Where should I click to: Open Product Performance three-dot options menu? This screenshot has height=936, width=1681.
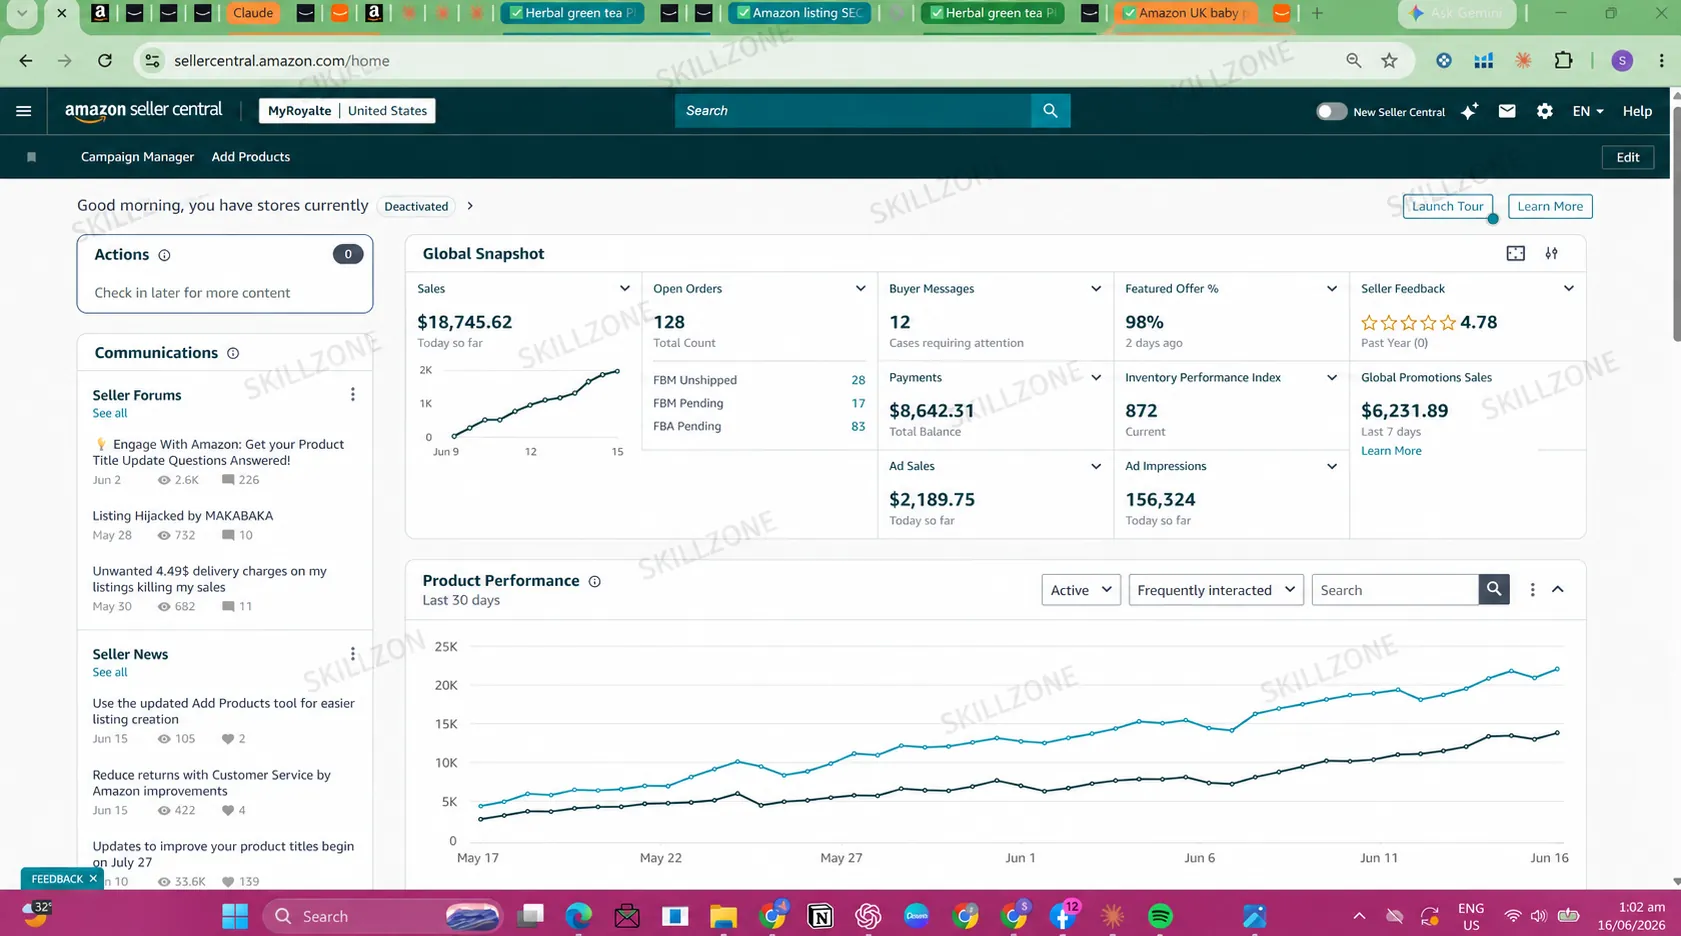1532,590
